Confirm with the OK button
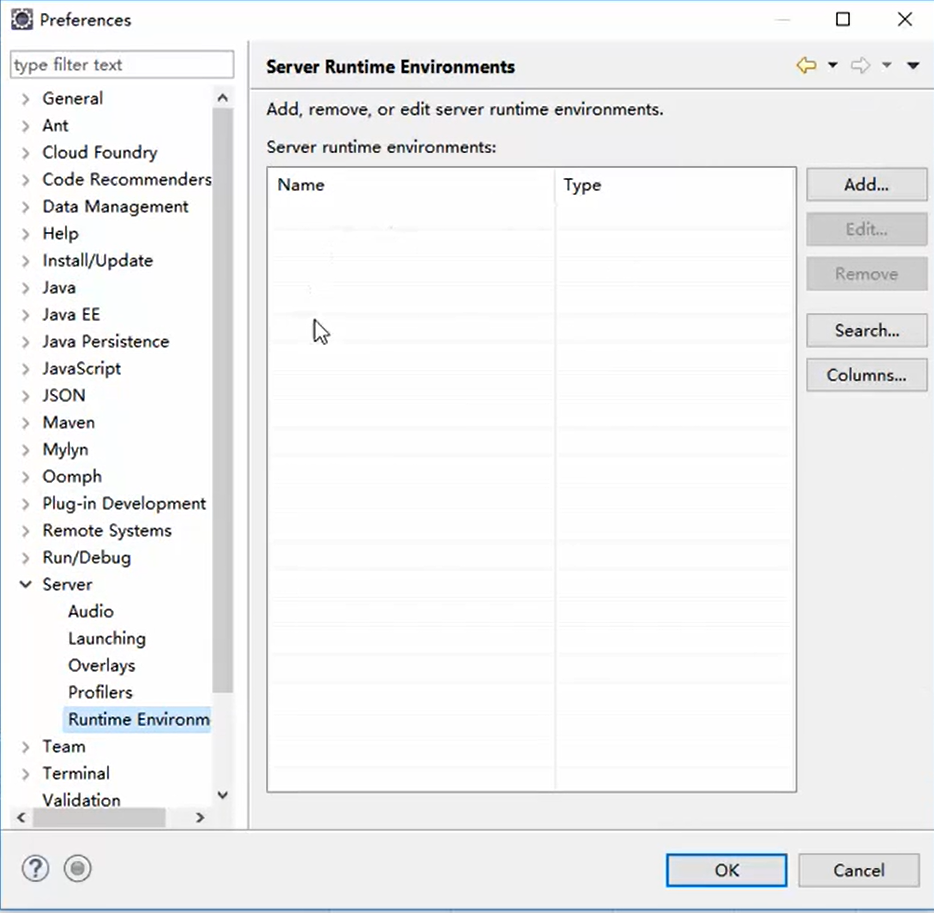This screenshot has height=913, width=934. pyautogui.click(x=726, y=870)
